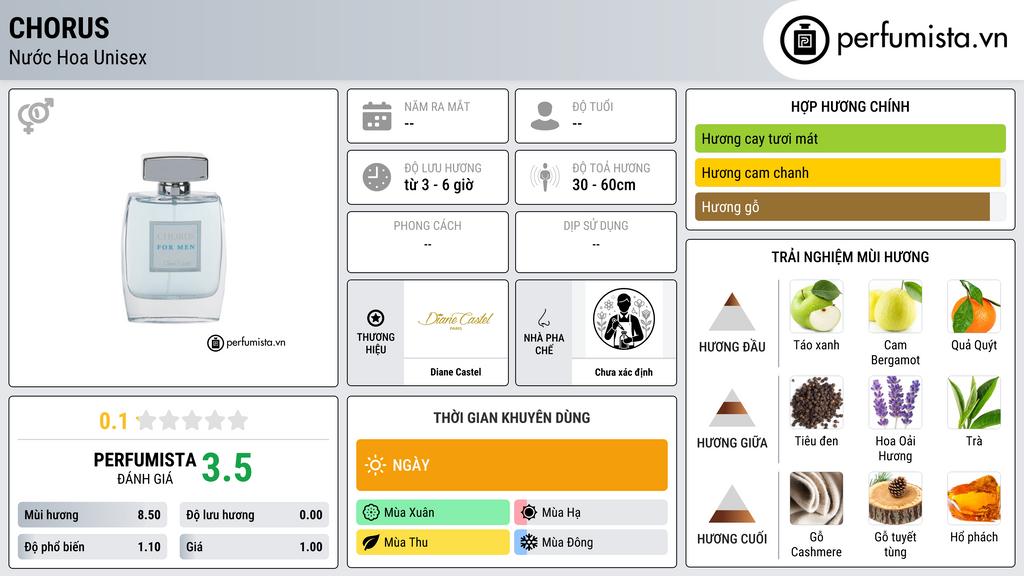Select the Gỗ tuyết tùng cedar note
This screenshot has width=1024, height=576.
point(895,498)
